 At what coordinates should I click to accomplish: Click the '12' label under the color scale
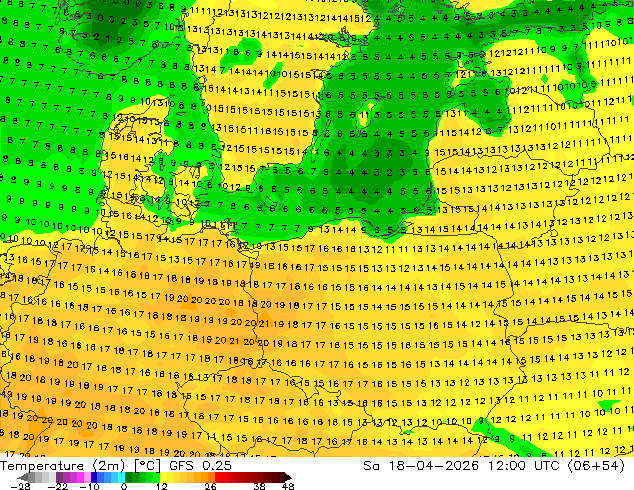(162, 486)
